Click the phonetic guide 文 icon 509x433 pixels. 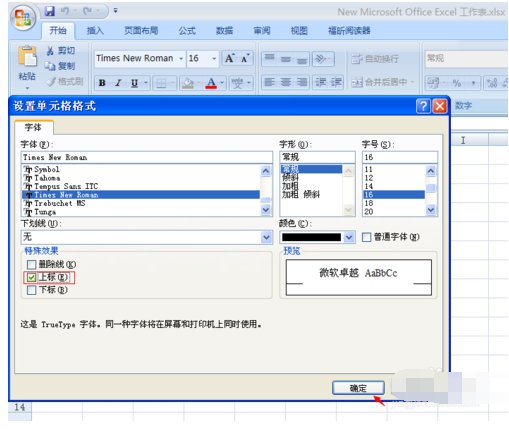pos(237,83)
